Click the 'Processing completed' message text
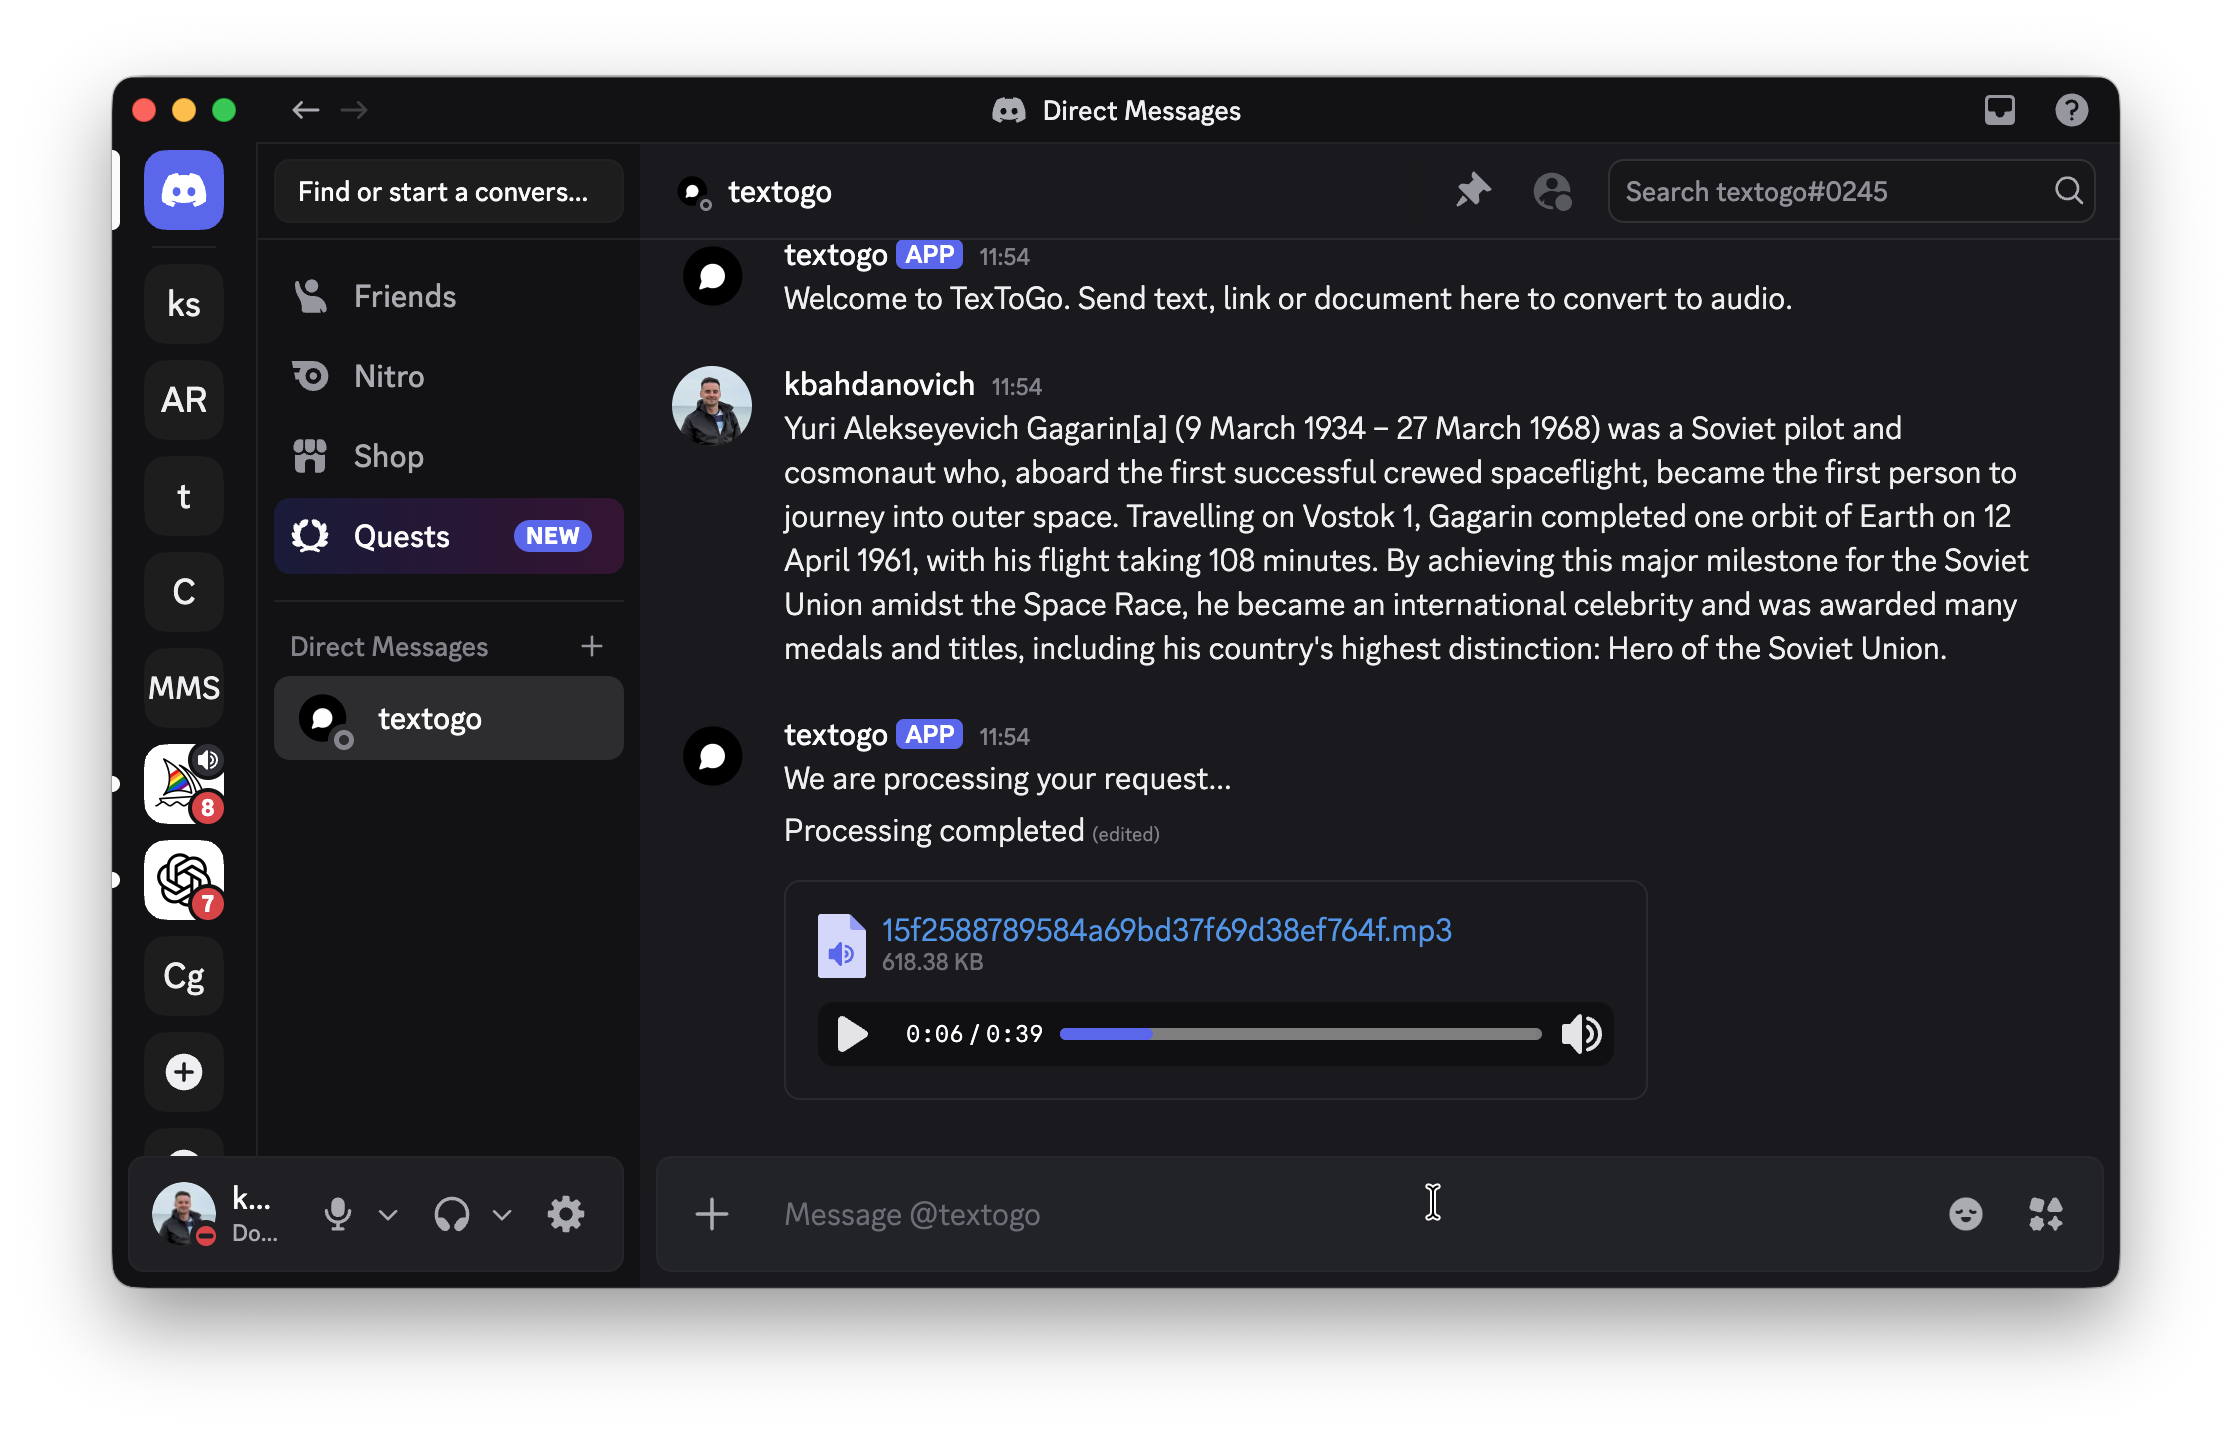Viewport: 2232px width, 1436px height. coord(934,830)
